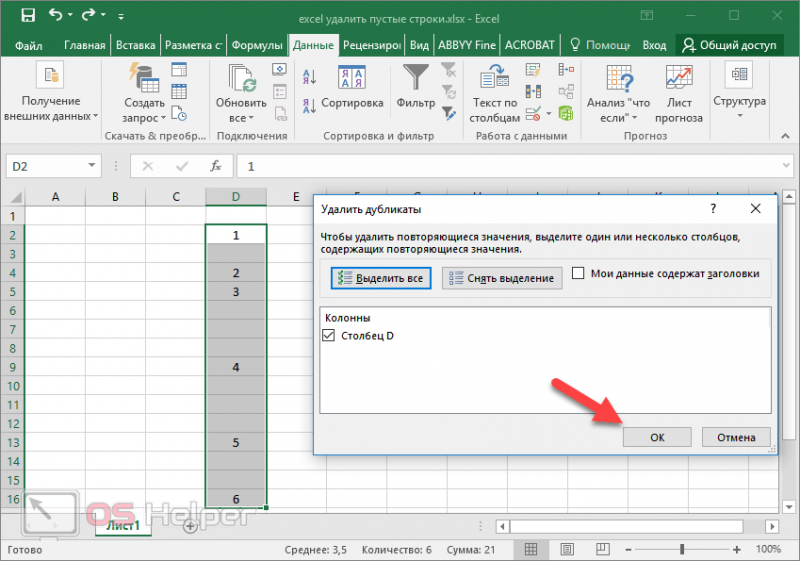
Task: Click the zoom slider handle
Action: [x=682, y=549]
